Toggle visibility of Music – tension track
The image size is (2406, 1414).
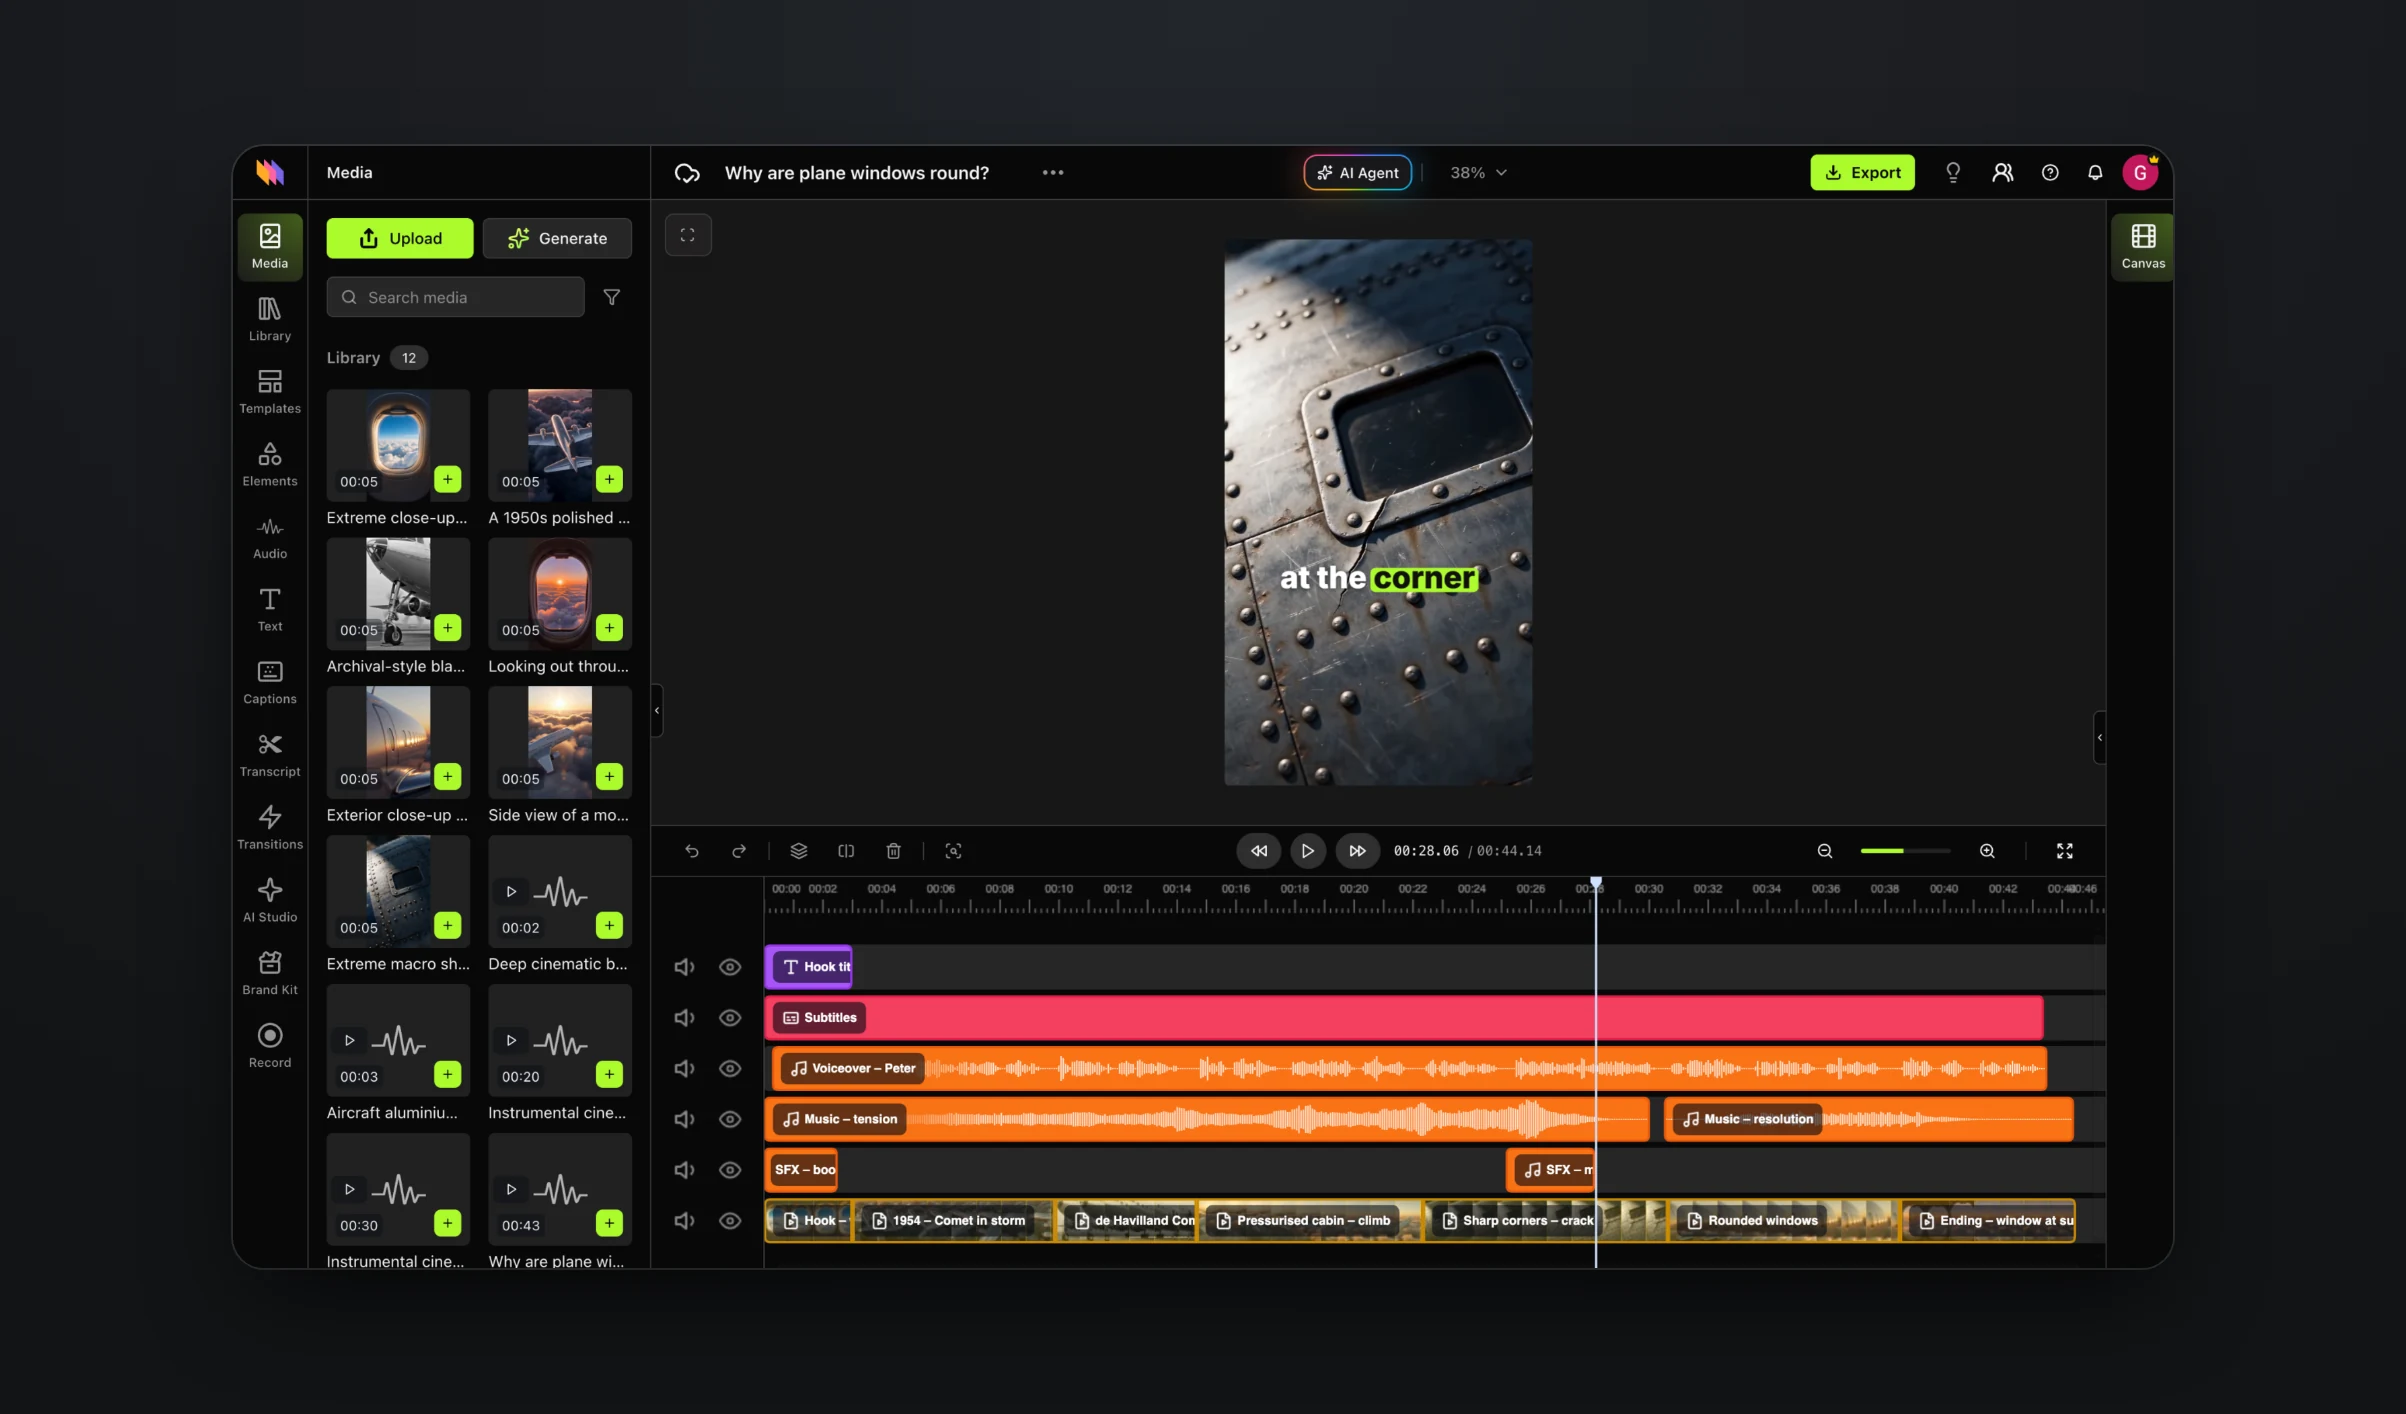click(x=730, y=1120)
